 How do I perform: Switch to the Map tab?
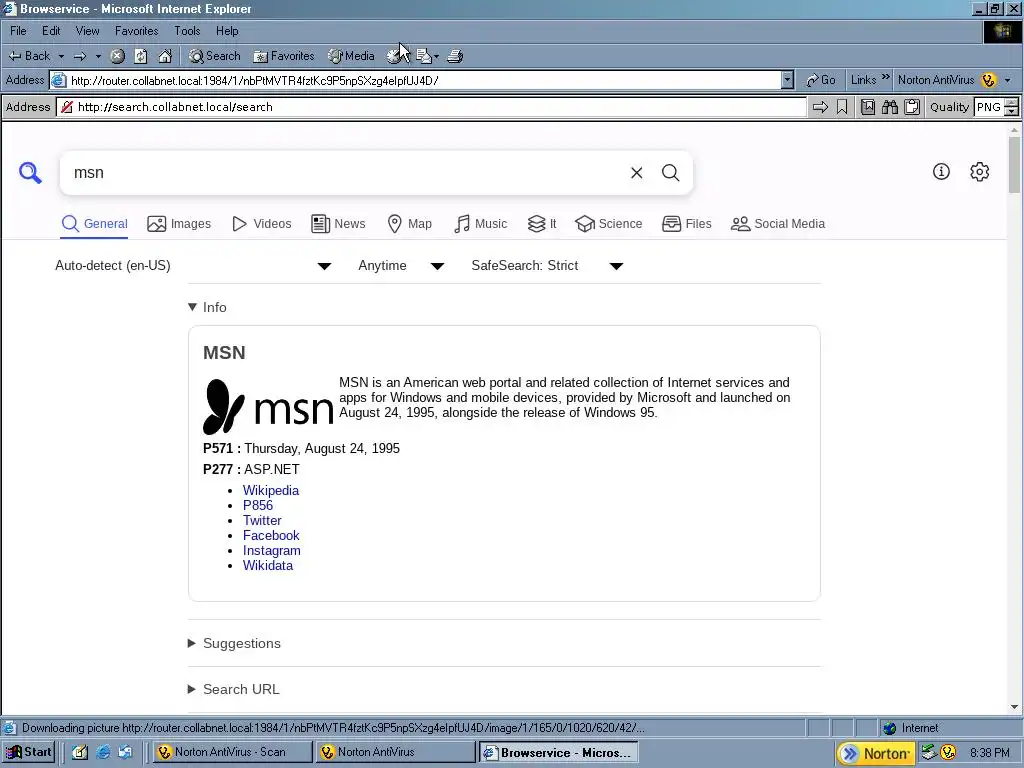(x=409, y=224)
